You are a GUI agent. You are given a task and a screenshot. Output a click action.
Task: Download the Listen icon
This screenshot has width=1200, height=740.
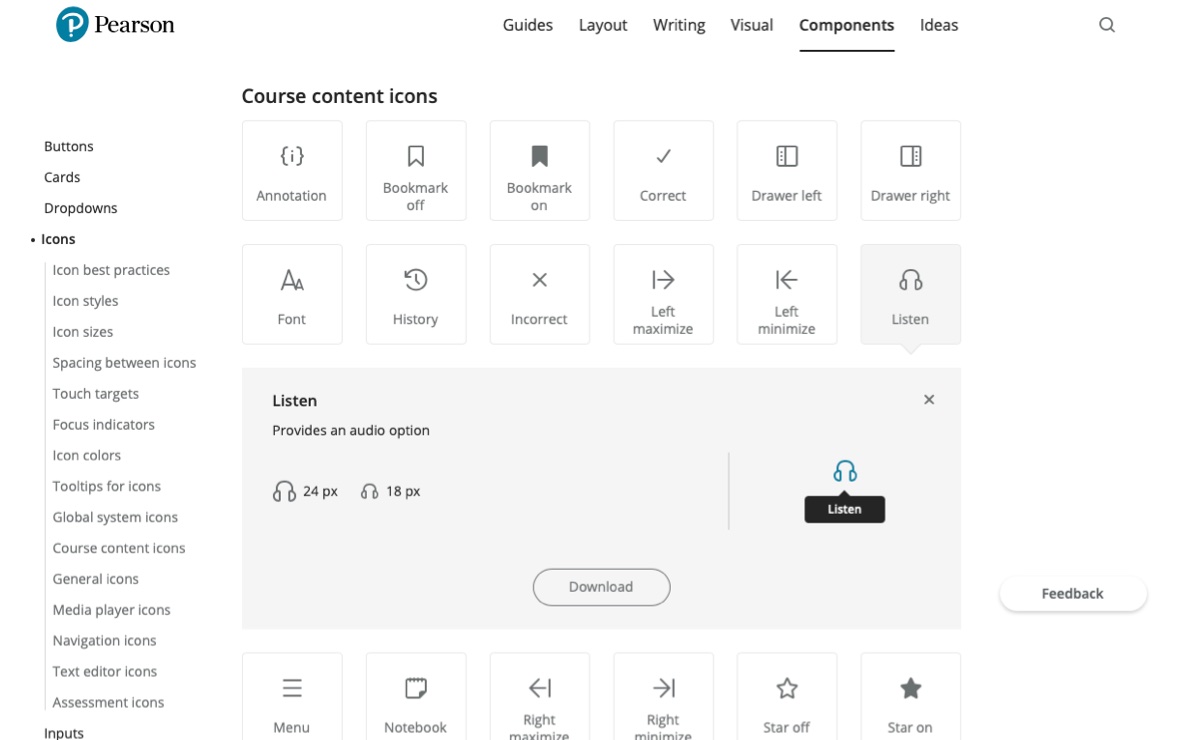point(602,587)
